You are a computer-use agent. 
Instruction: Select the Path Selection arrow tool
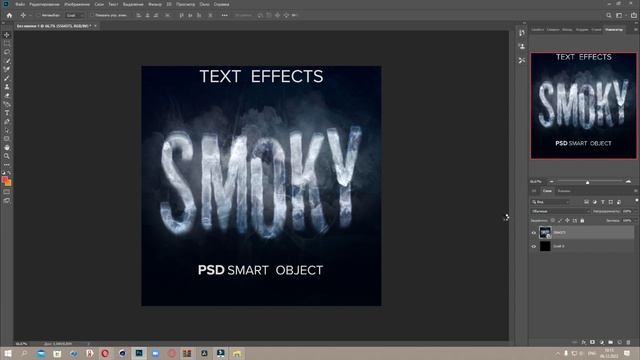click(x=7, y=130)
